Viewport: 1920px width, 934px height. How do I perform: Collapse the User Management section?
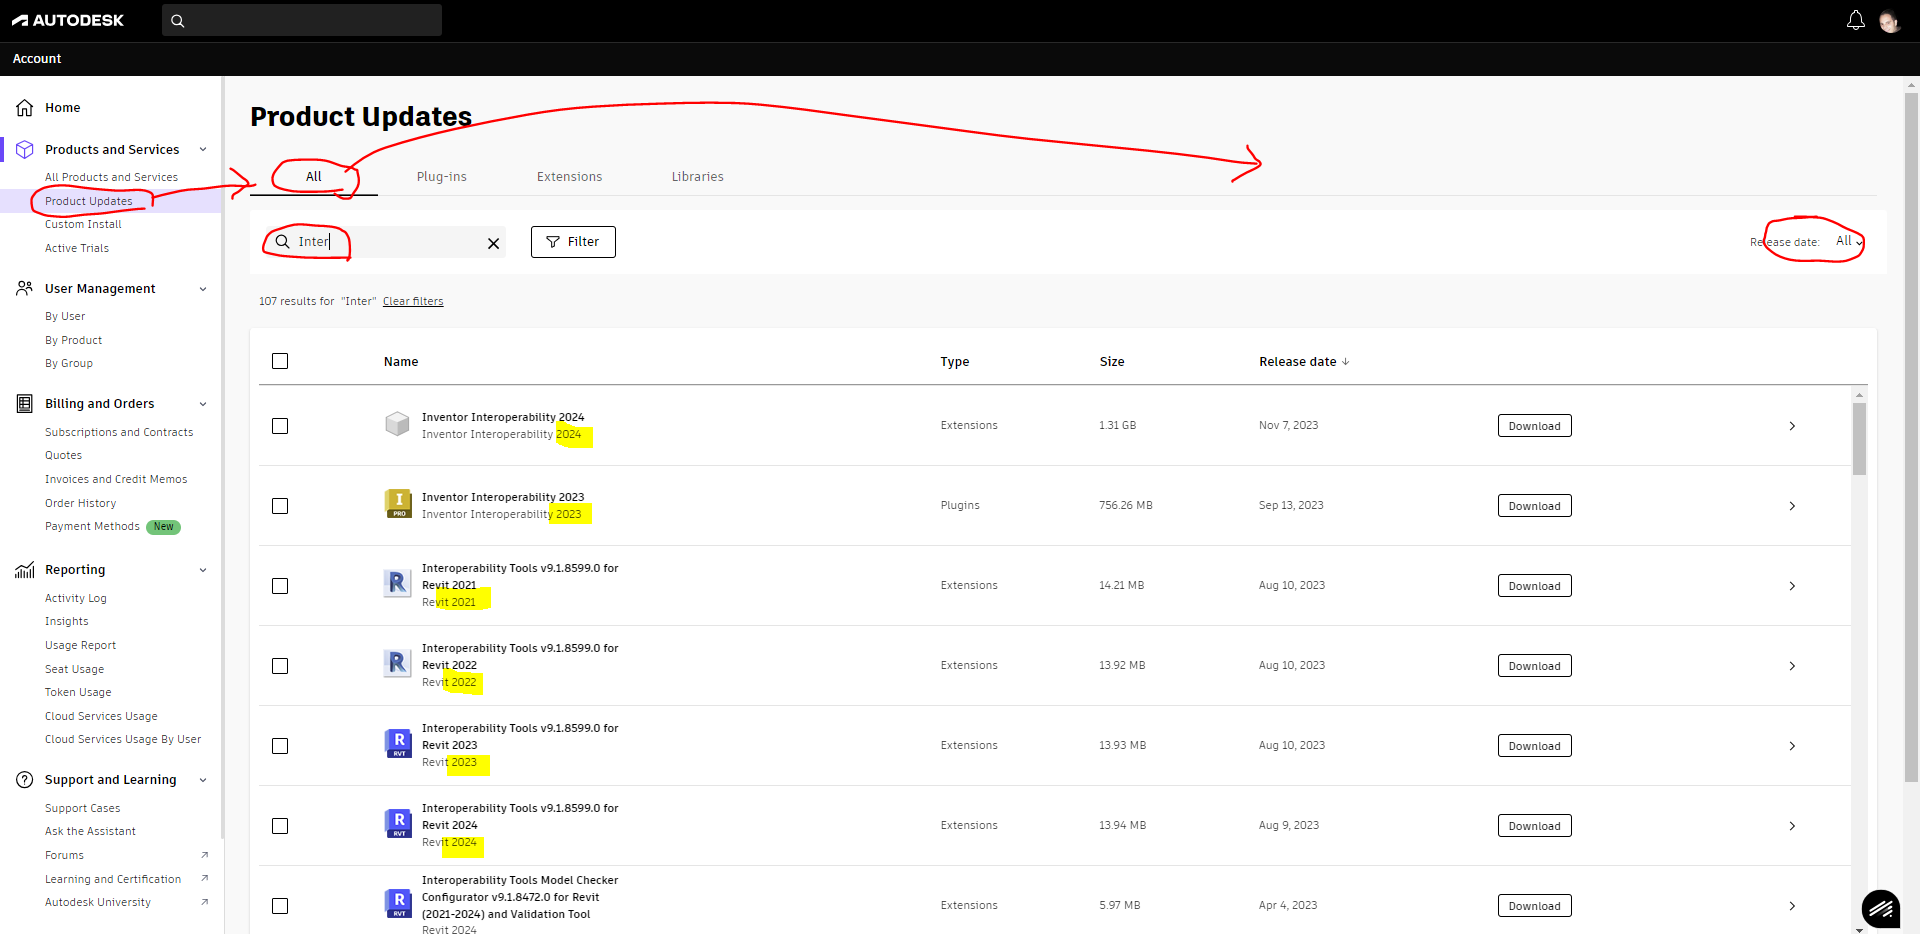(204, 288)
